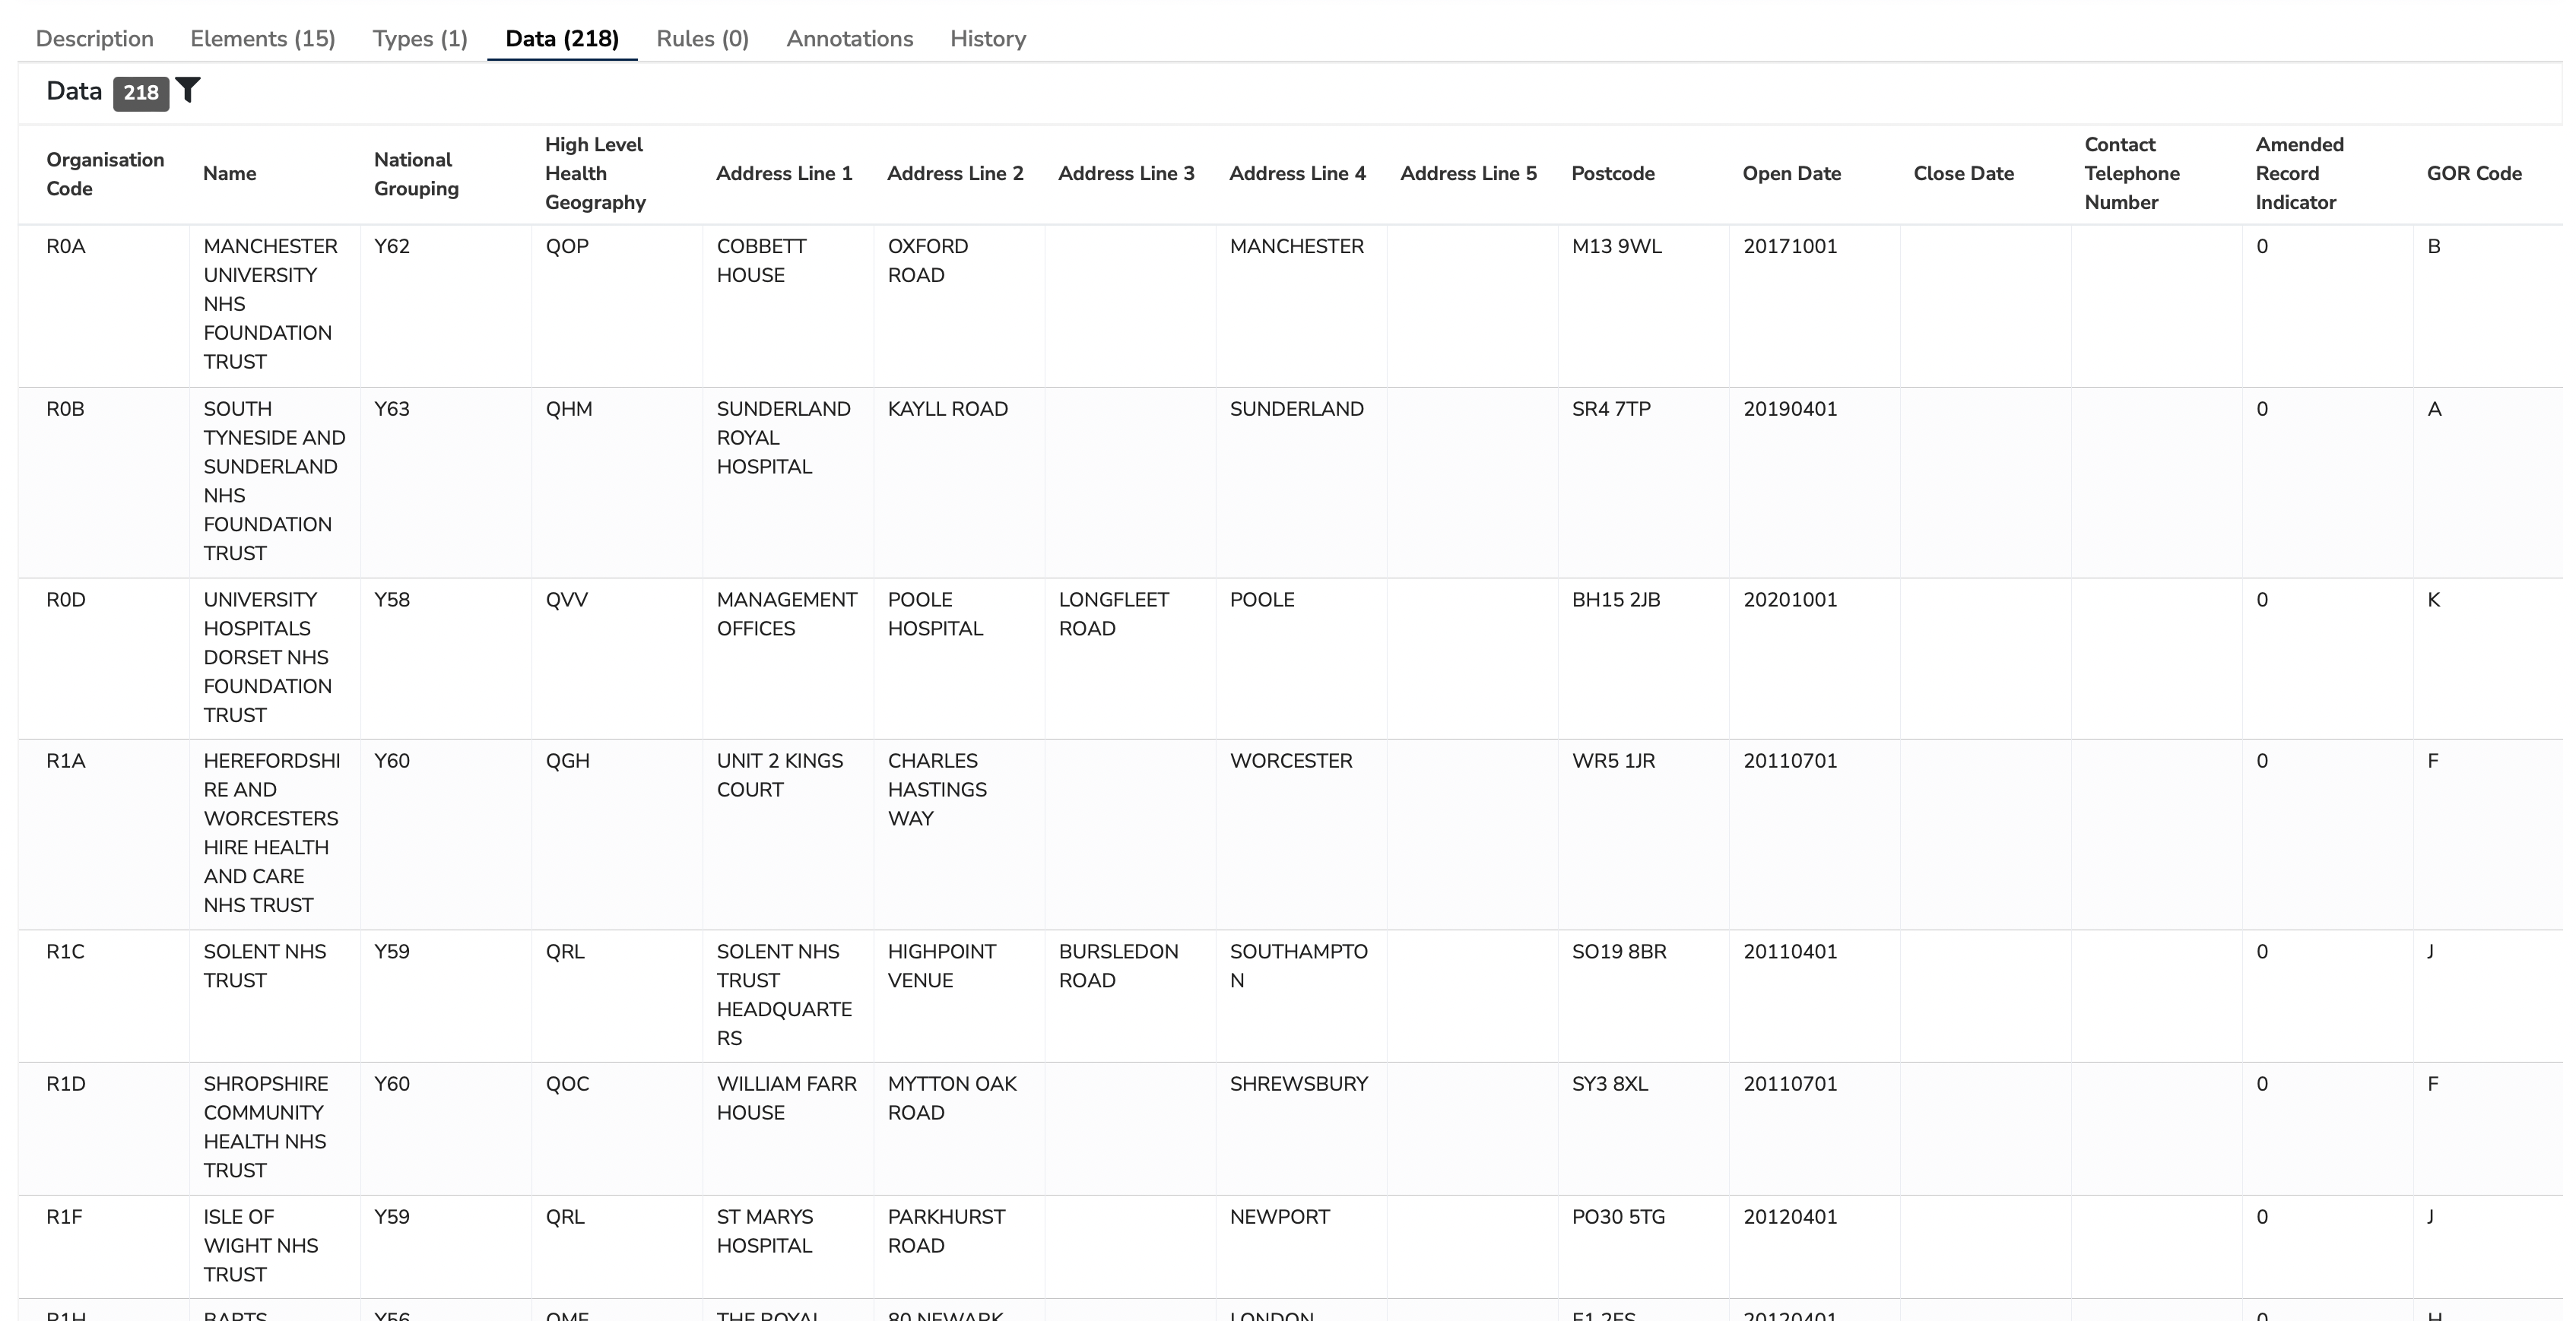The image size is (2576, 1321).
Task: Click the Organisation Code column header
Action: click(x=106, y=173)
